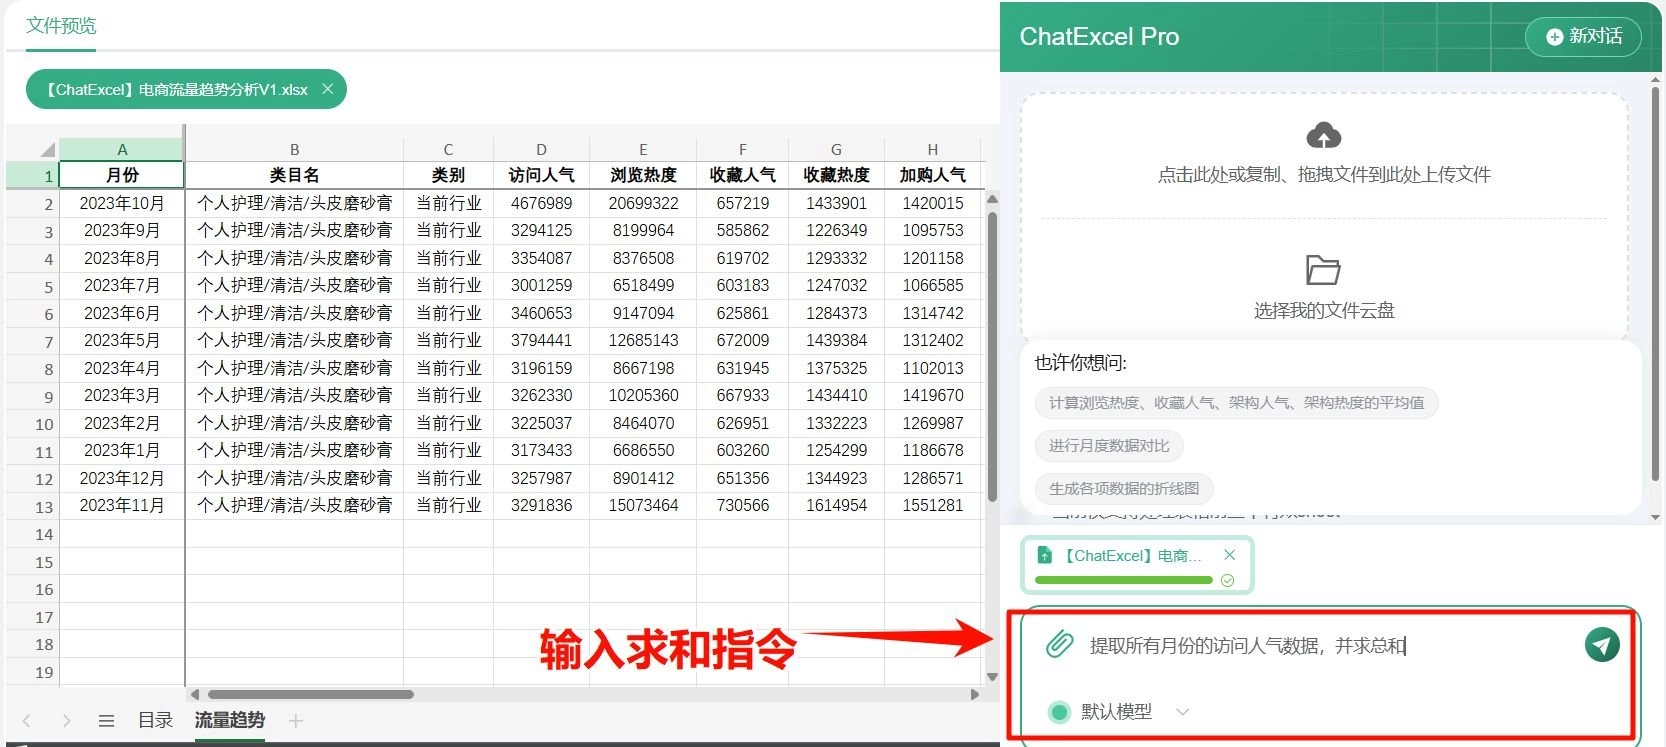Click the green send message icon
This screenshot has width=1666, height=747.
(x=1602, y=645)
